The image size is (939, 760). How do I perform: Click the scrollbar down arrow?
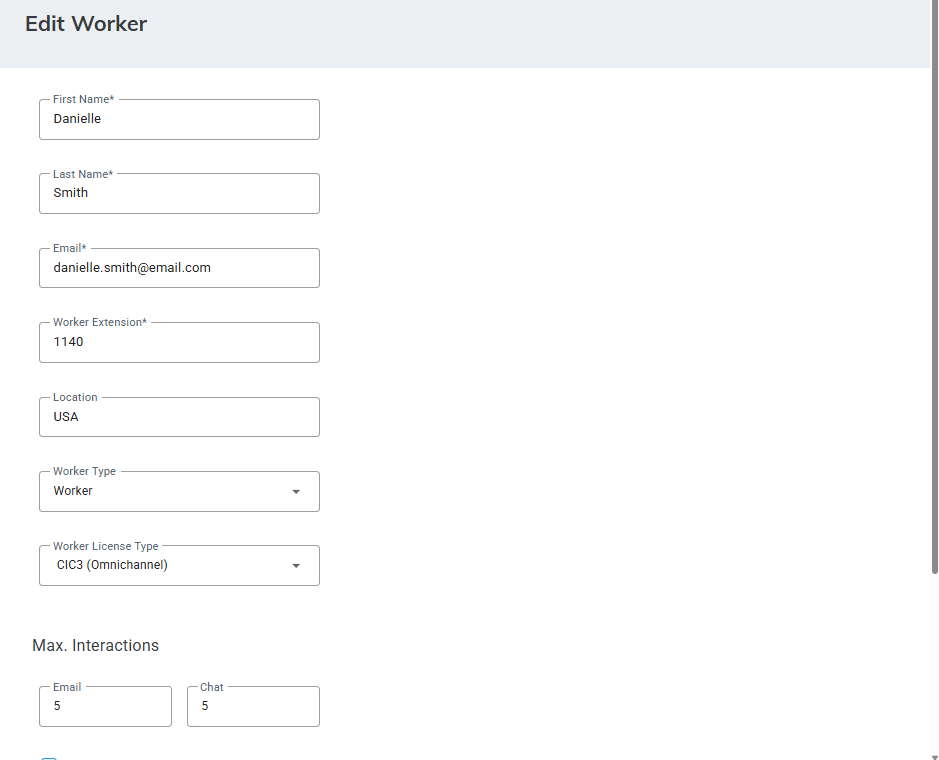[934, 755]
